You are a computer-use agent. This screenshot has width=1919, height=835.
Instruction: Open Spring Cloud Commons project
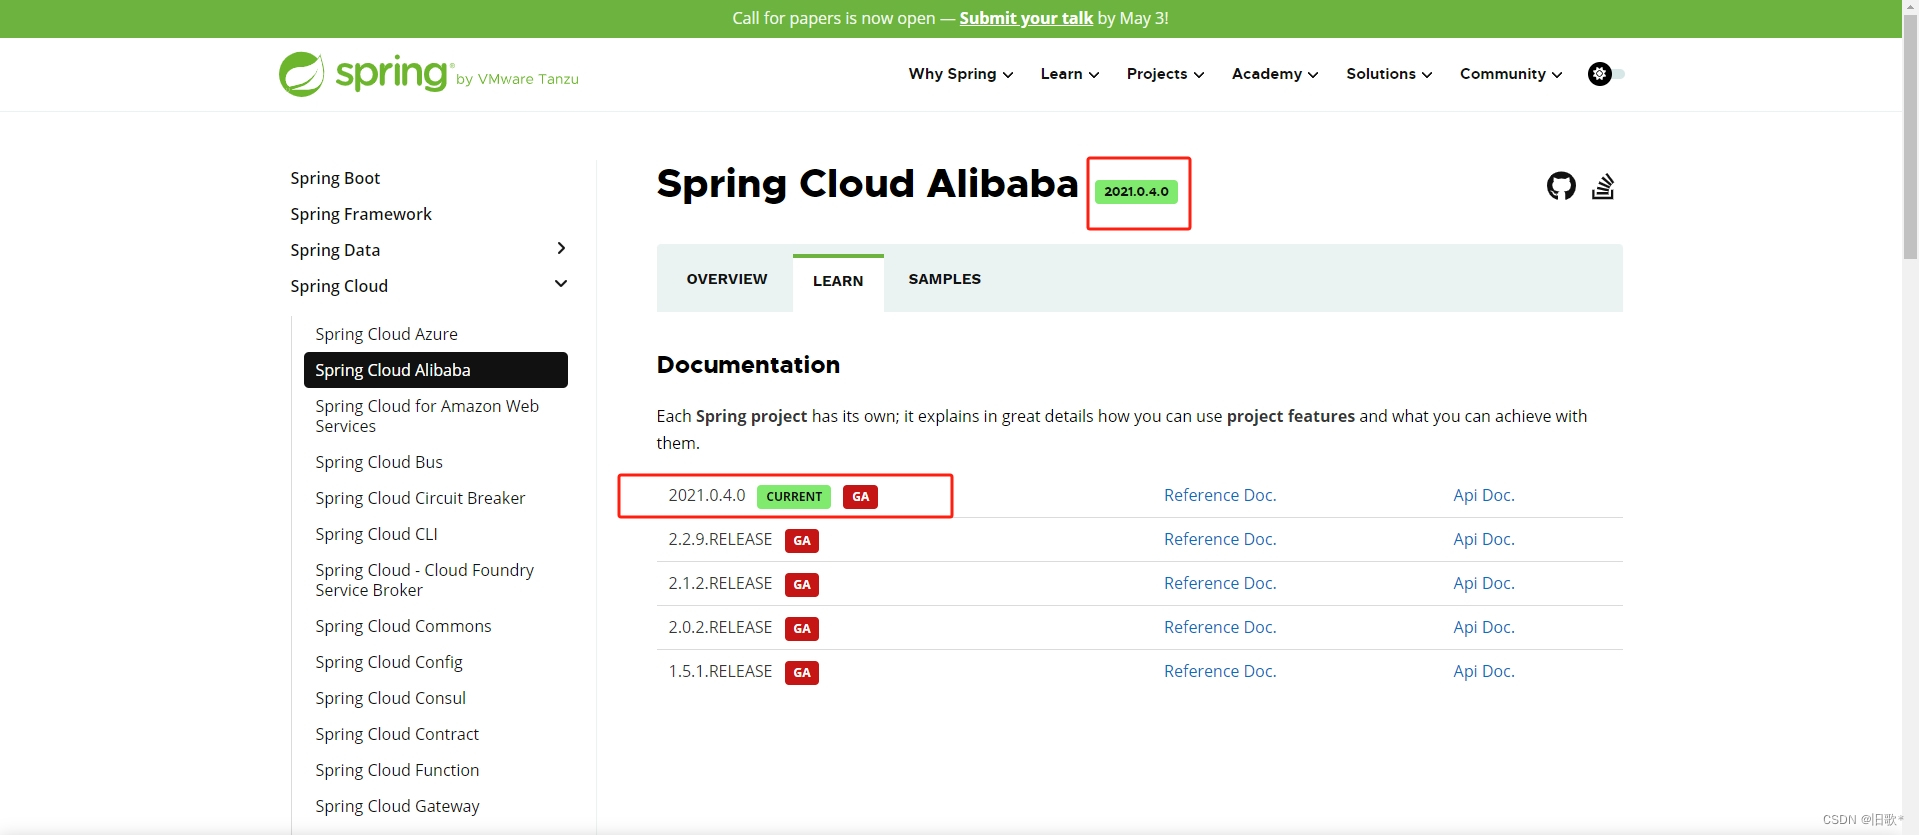point(403,626)
